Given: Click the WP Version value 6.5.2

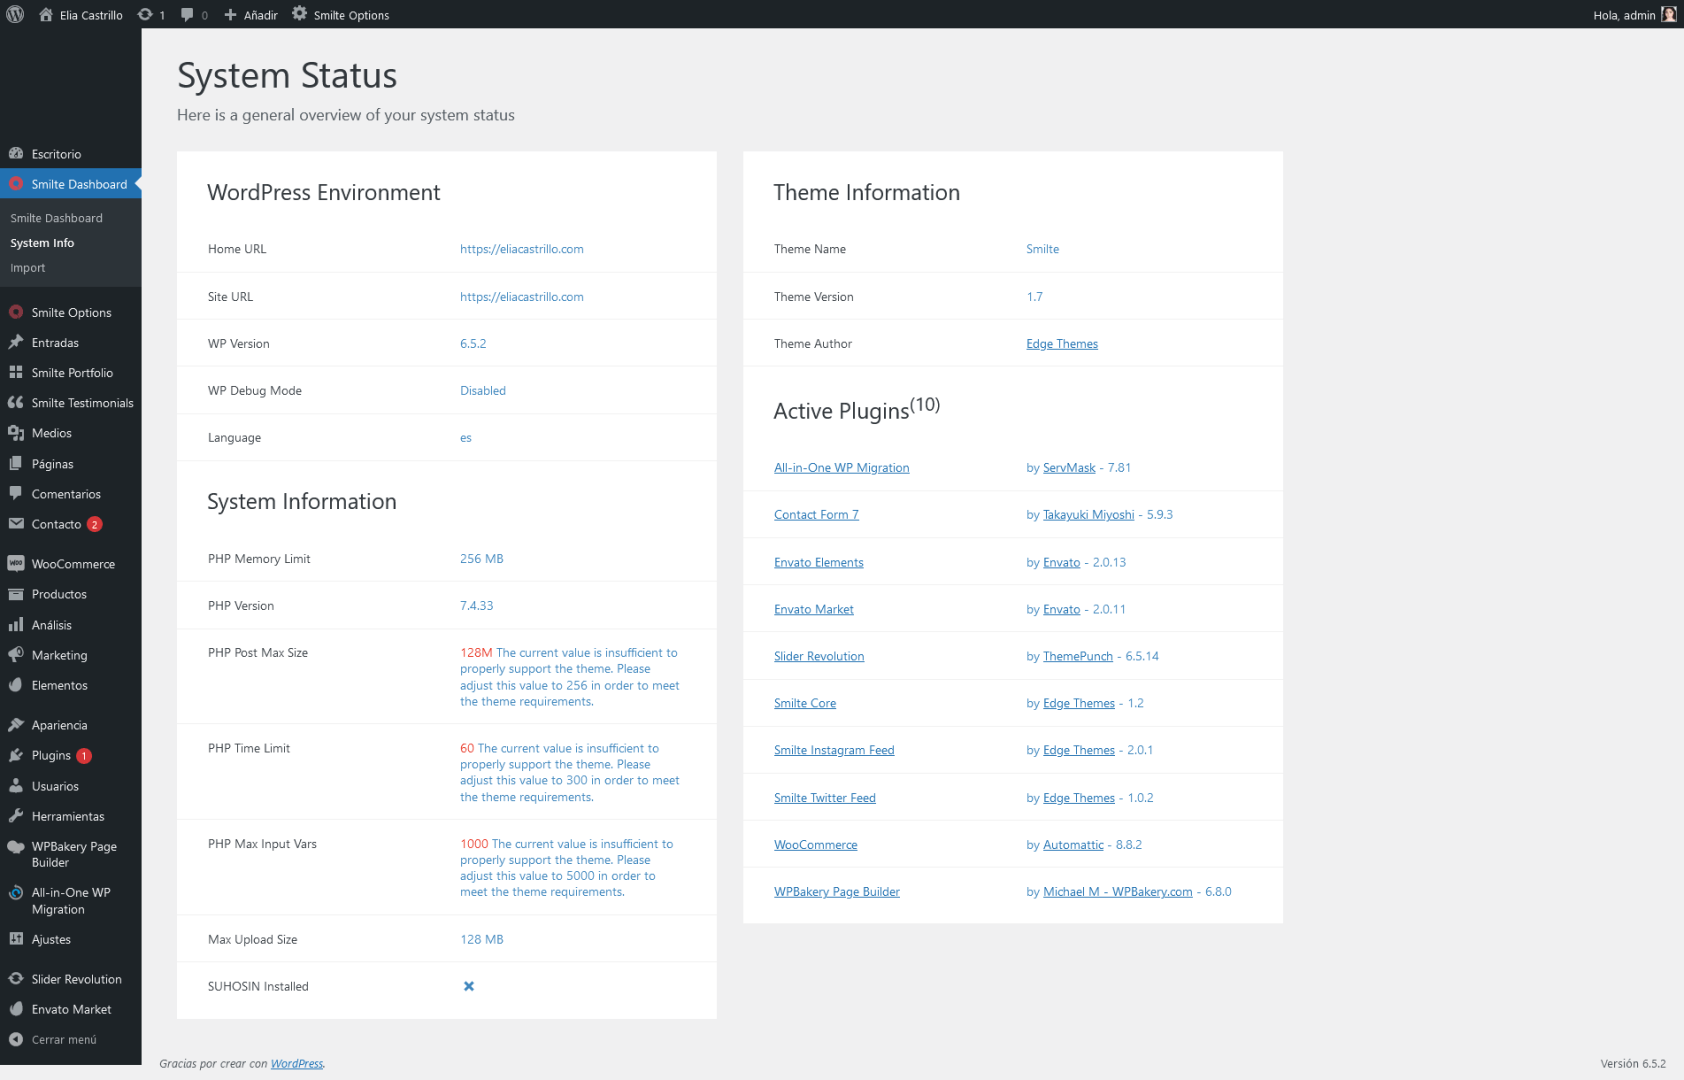Looking at the screenshot, I should click(473, 344).
